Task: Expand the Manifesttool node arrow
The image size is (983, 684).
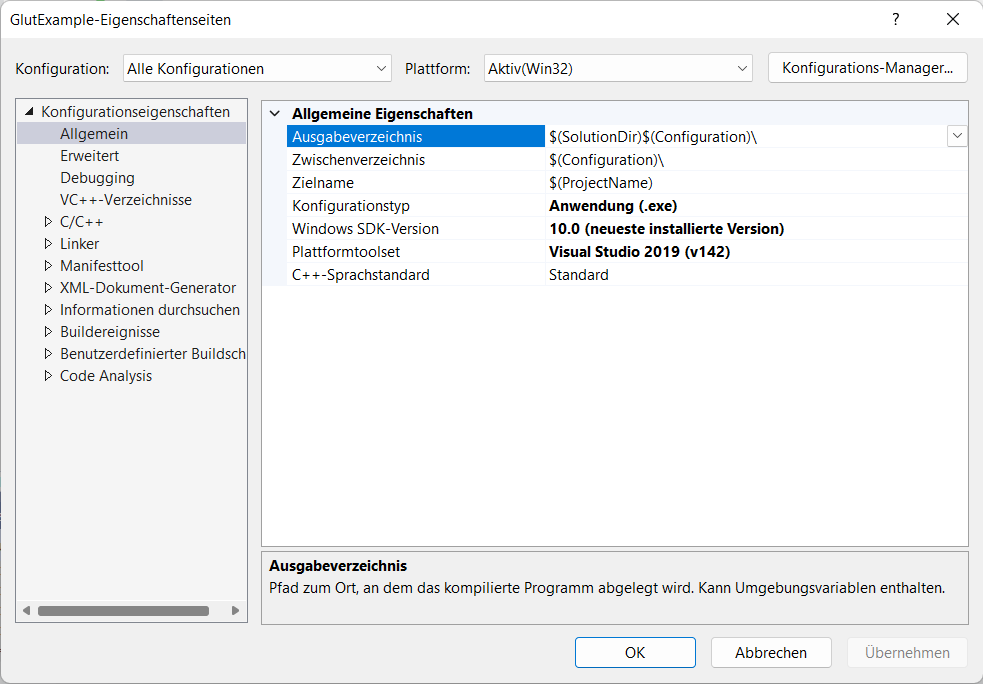Action: click(48, 265)
